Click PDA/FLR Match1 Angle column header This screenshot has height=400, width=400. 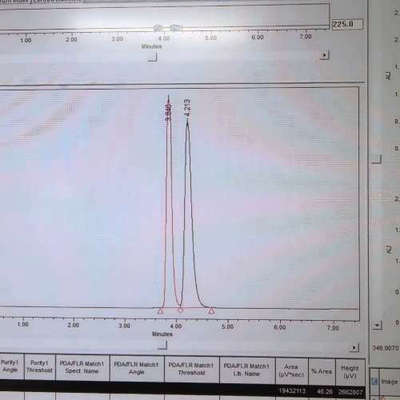click(137, 369)
